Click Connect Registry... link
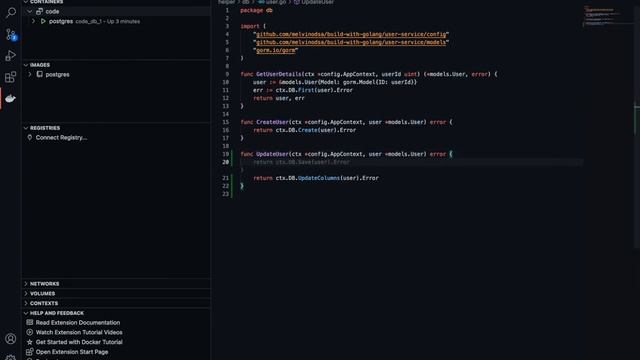 [61, 138]
